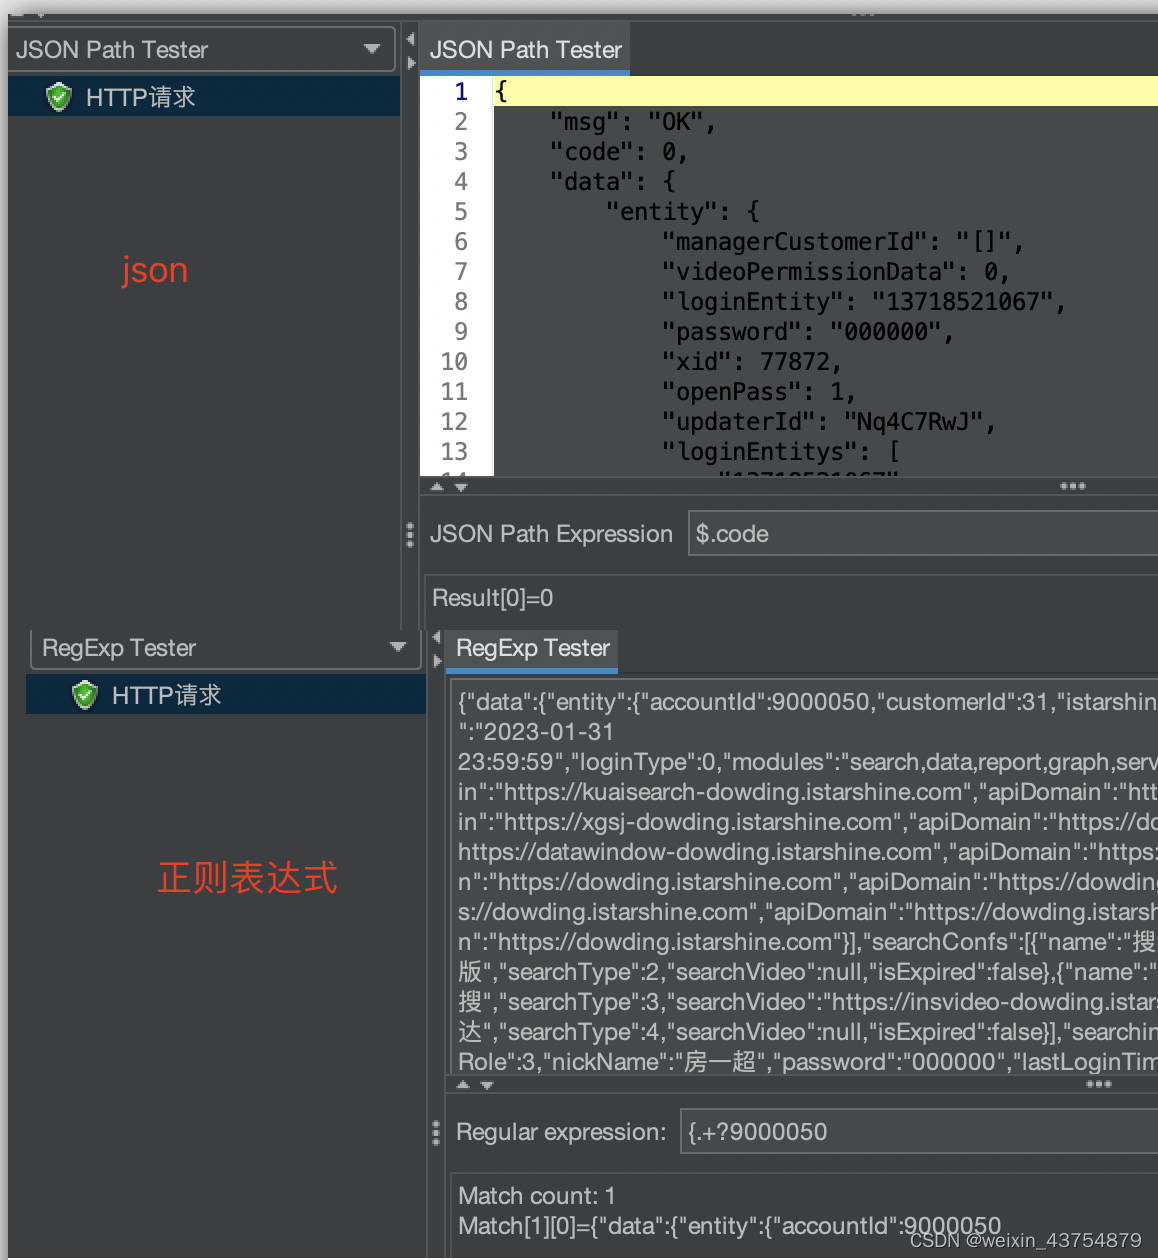Image resolution: width=1158 pixels, height=1260 pixels.
Task: Click the "videoPermissionData": 0 line
Action: coord(835,272)
